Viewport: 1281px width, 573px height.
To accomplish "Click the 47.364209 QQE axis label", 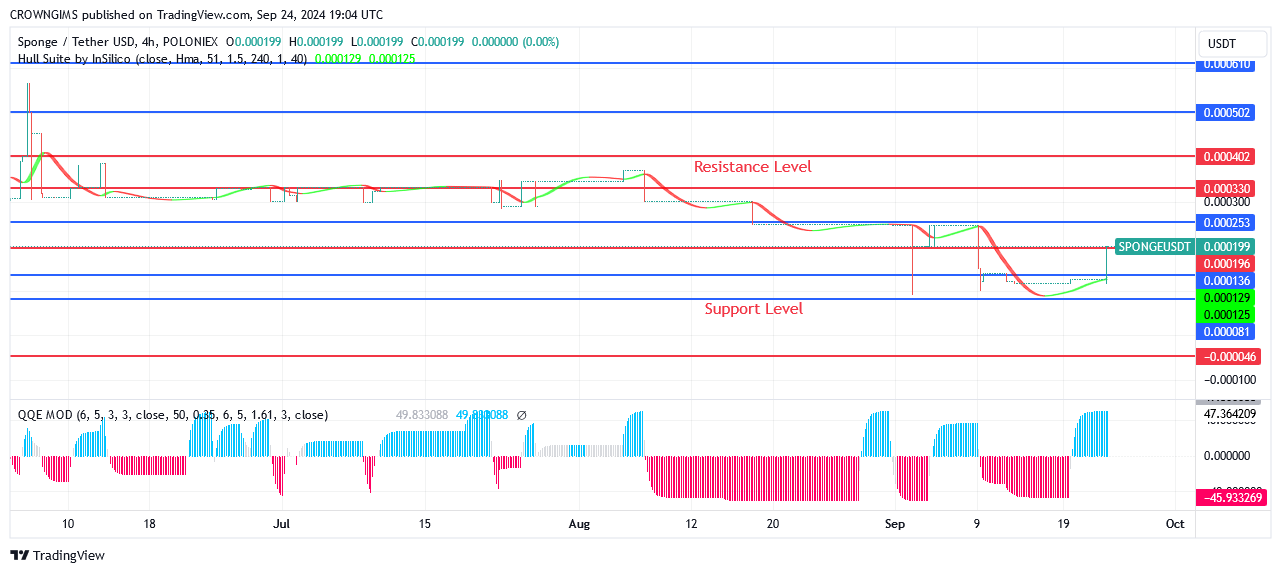I will [1231, 413].
